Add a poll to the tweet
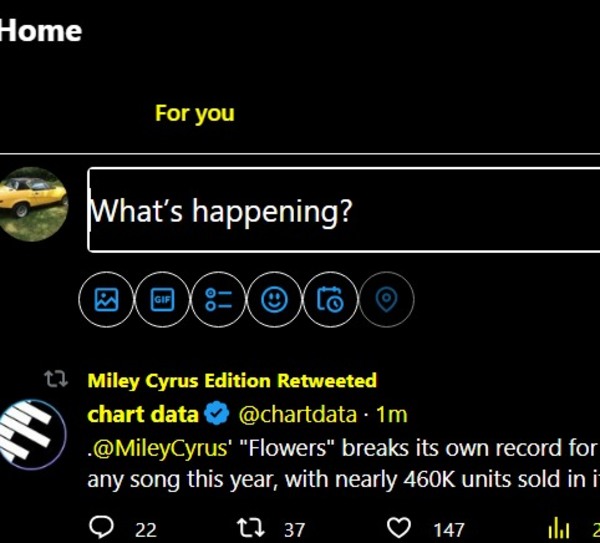The image size is (600, 543). click(218, 299)
